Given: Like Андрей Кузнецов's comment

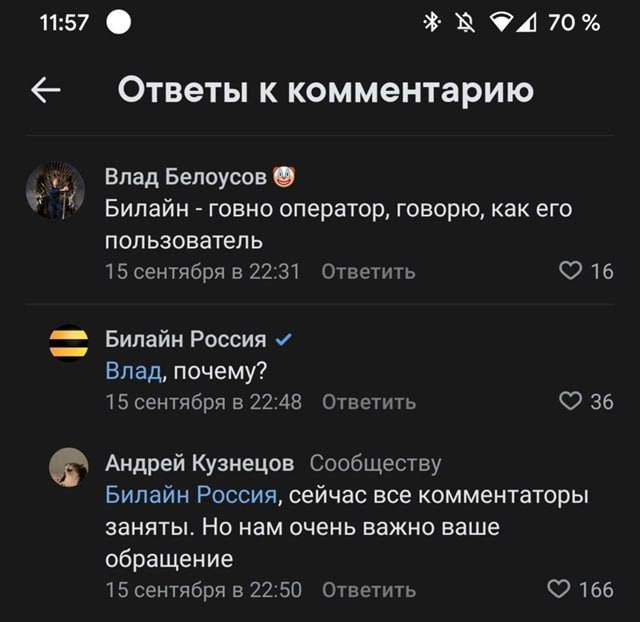Looking at the screenshot, I should [x=559, y=589].
